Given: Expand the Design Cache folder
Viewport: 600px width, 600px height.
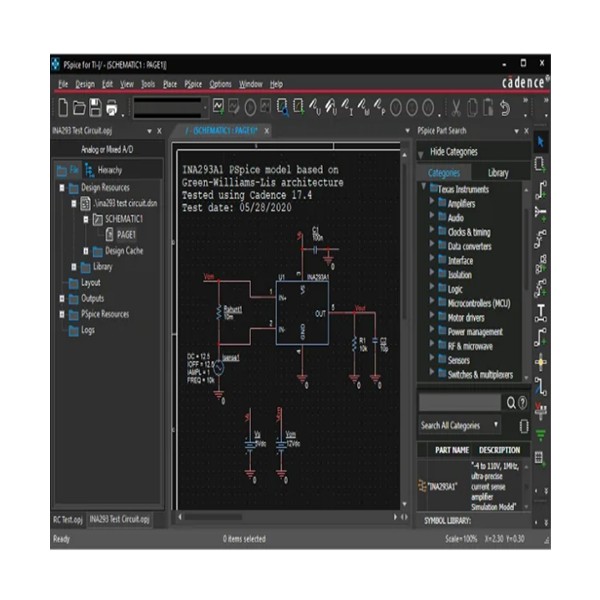Looking at the screenshot, I should click(86, 251).
